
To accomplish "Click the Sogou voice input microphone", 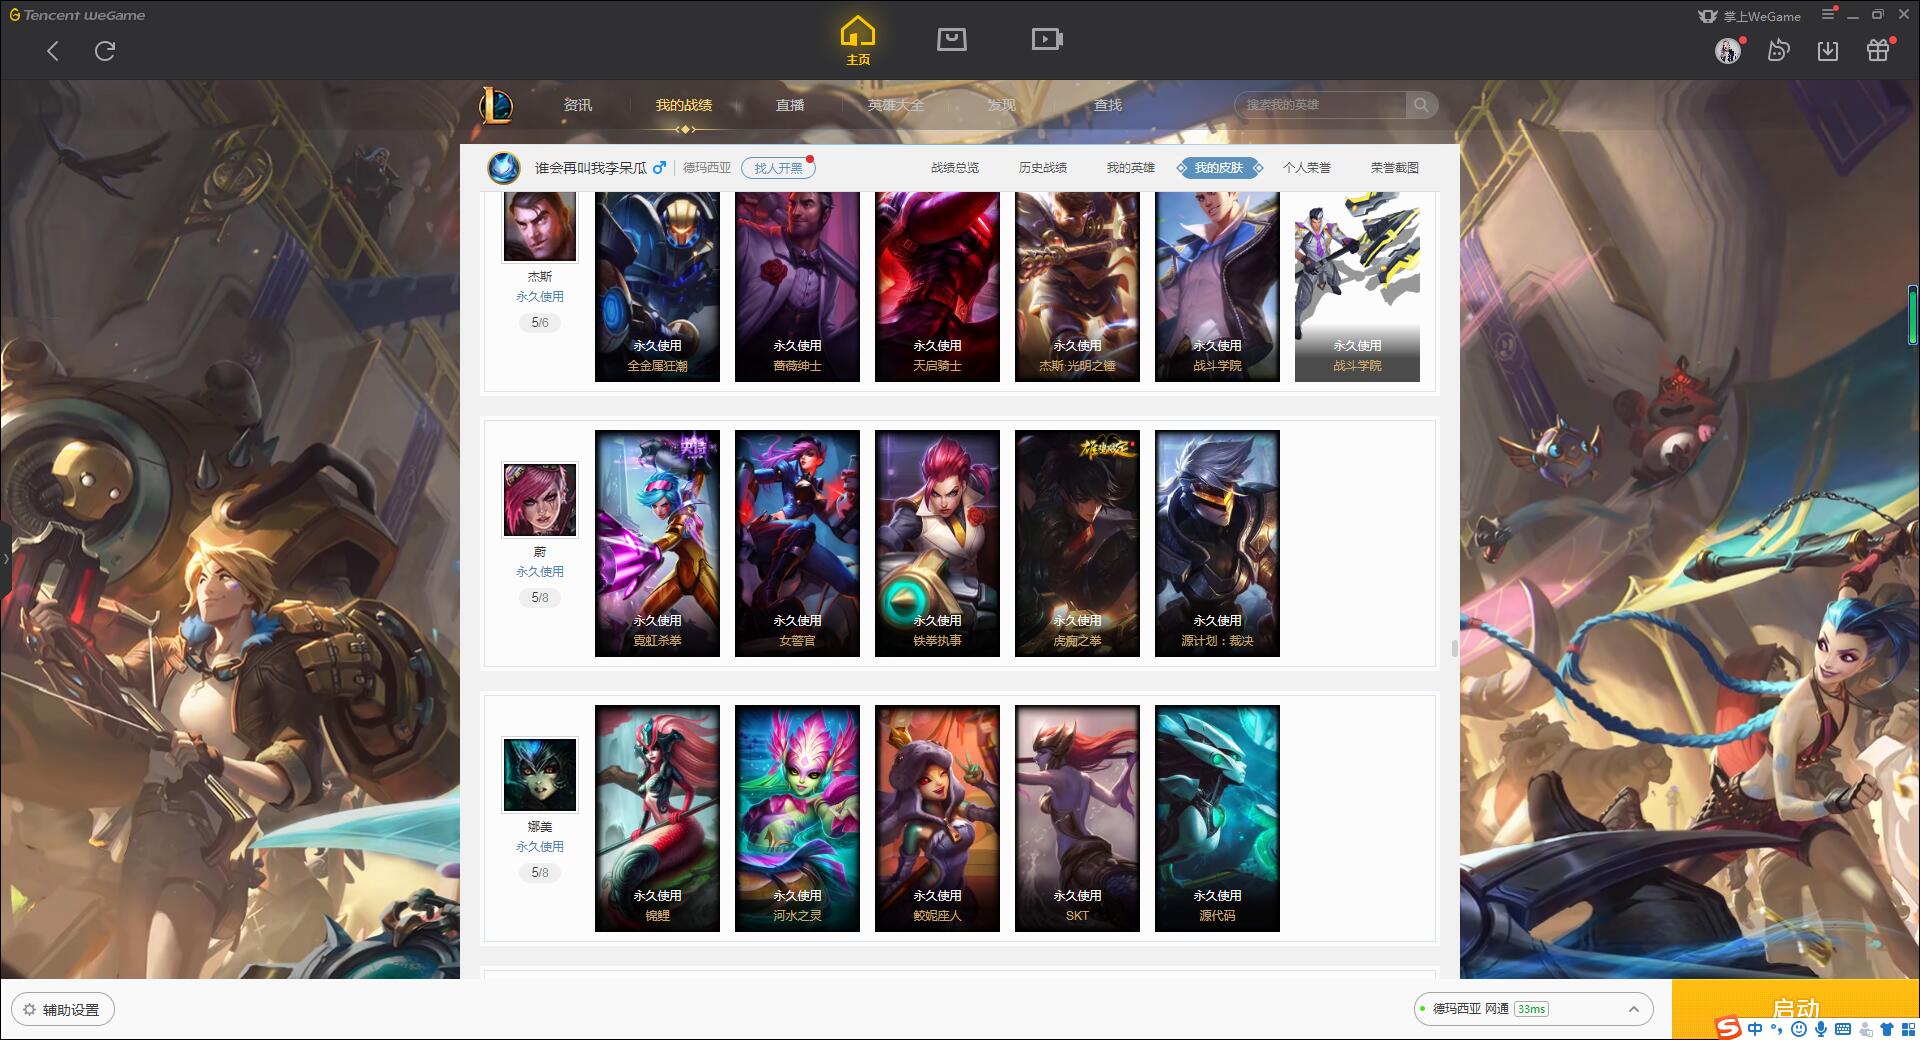I will tap(1821, 1028).
